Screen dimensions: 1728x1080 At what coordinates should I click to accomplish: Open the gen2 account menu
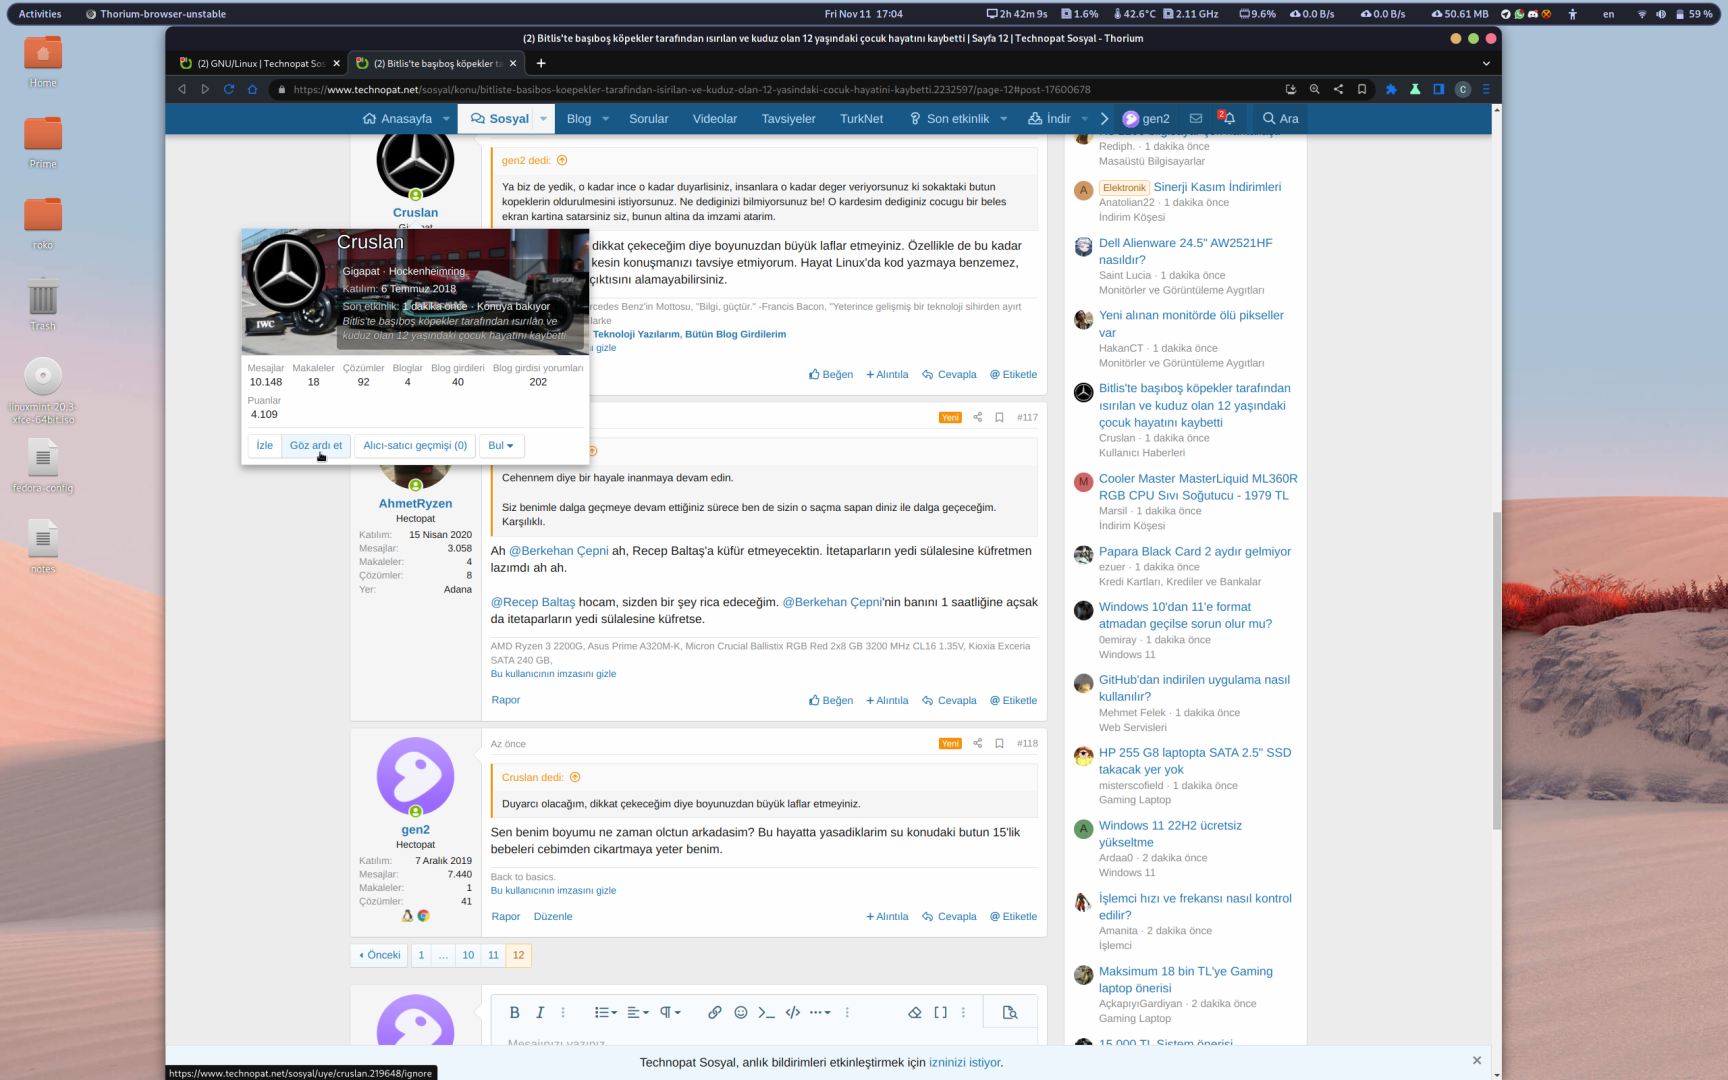(x=1146, y=118)
